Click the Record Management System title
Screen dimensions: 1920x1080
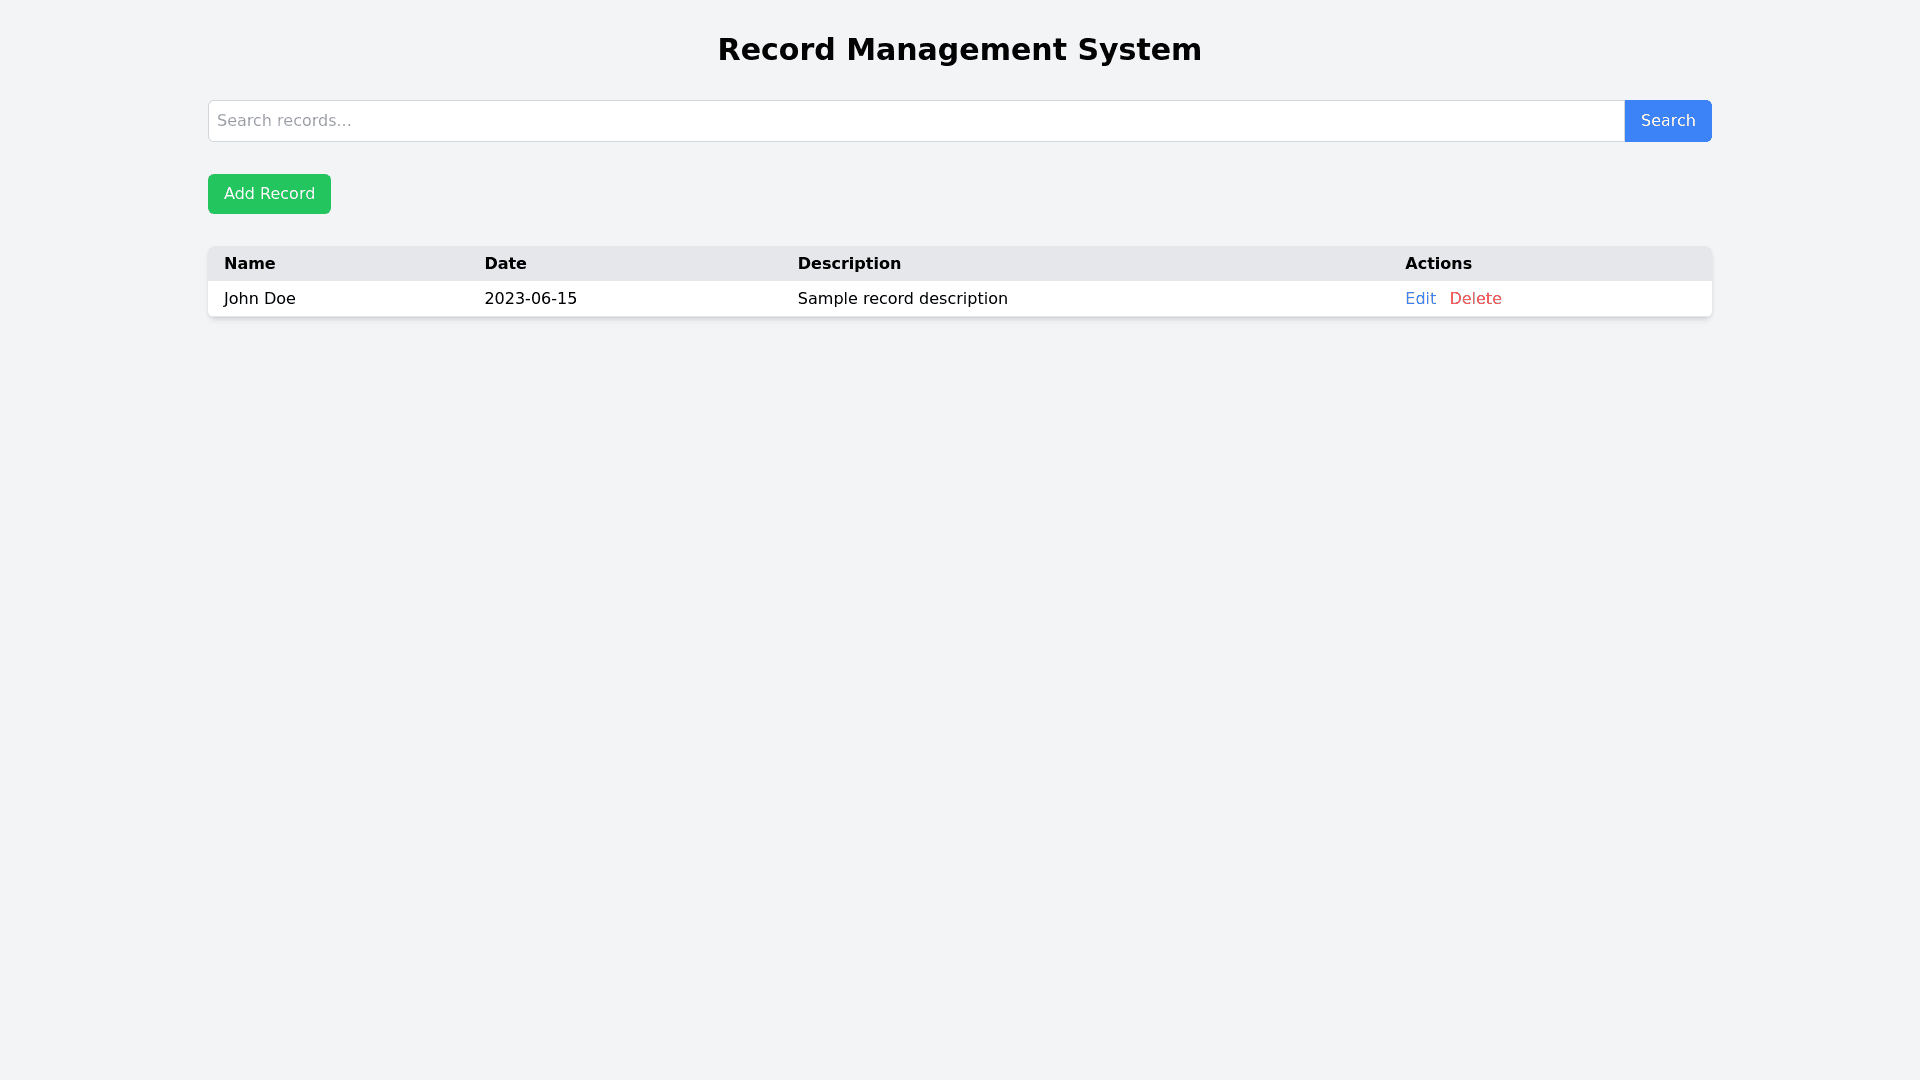[959, 48]
